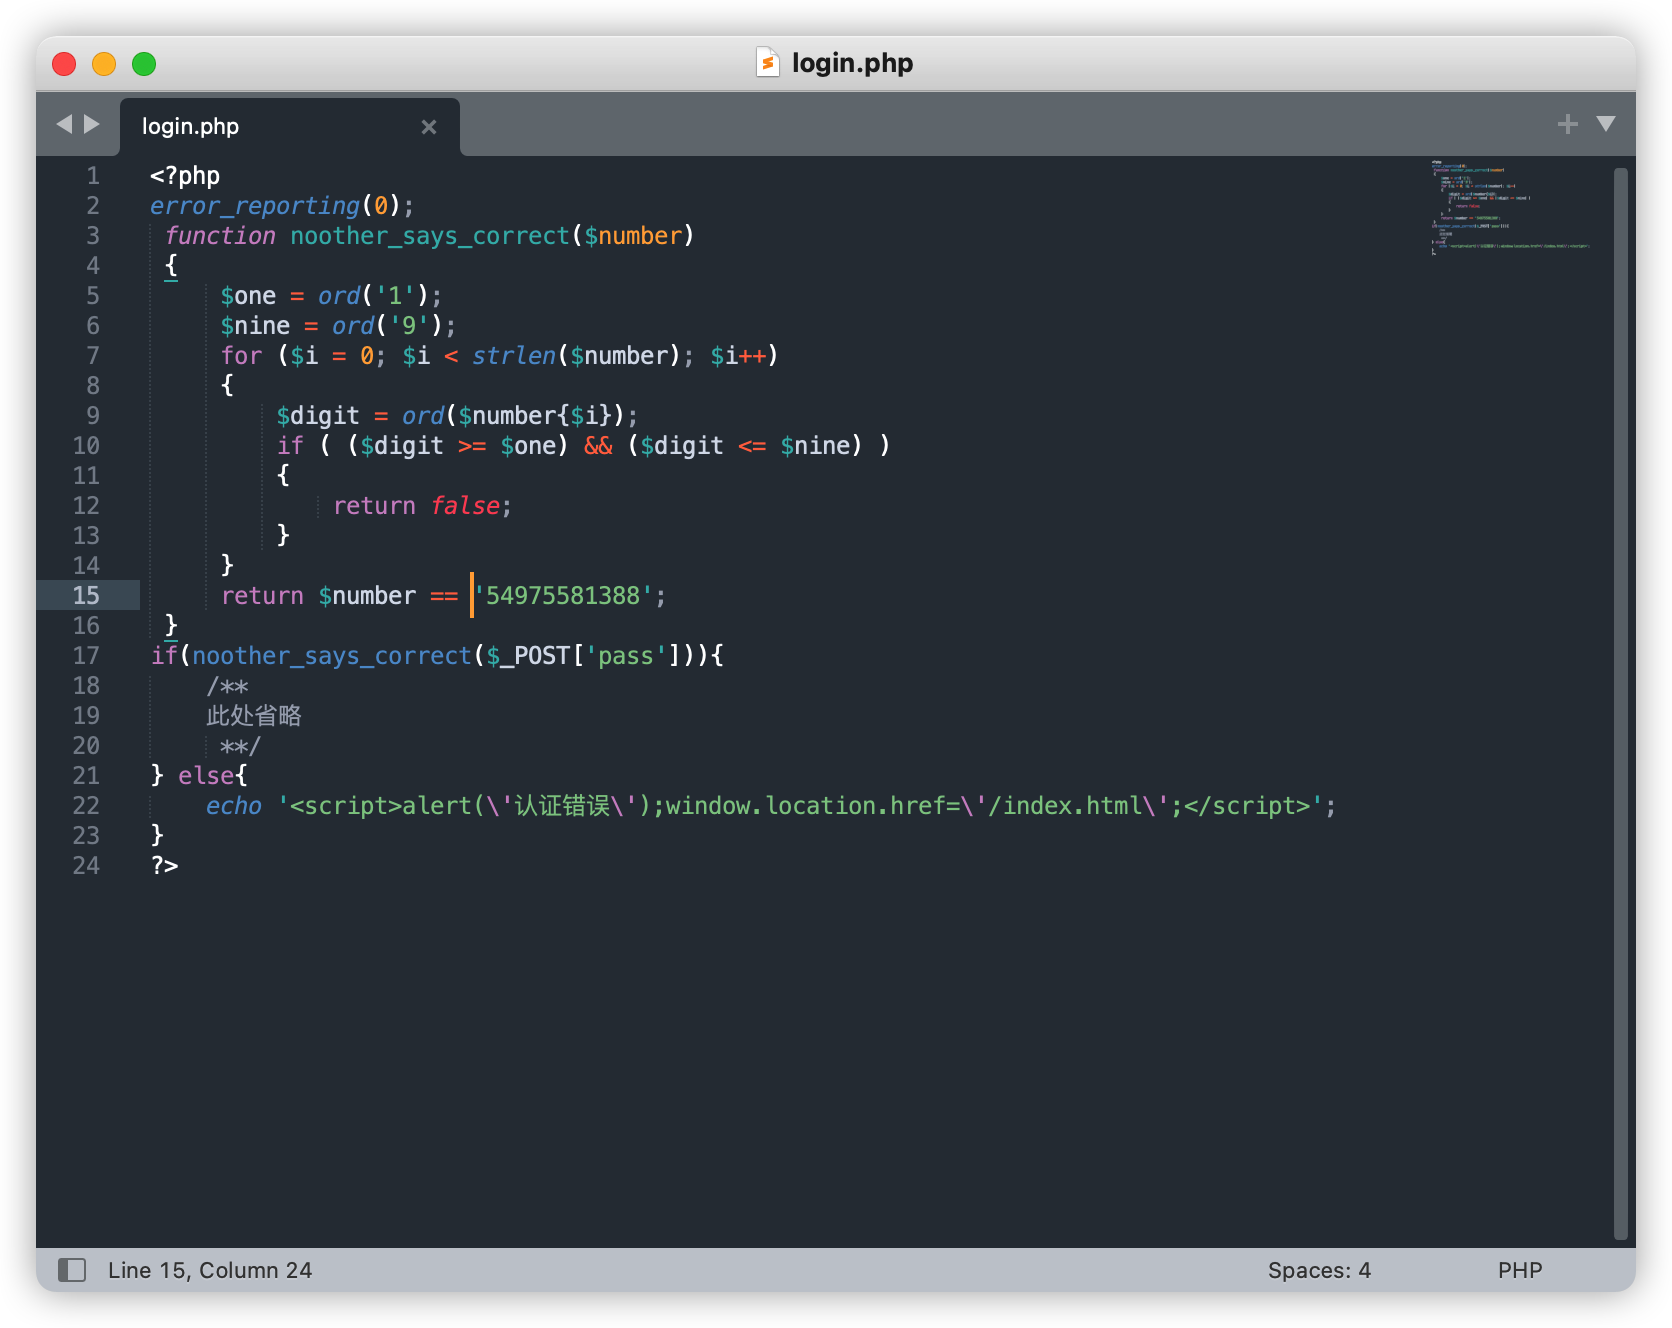Image resolution: width=1672 pixels, height=1328 pixels.
Task: Click line number 1 in gutter
Action: tap(93, 175)
